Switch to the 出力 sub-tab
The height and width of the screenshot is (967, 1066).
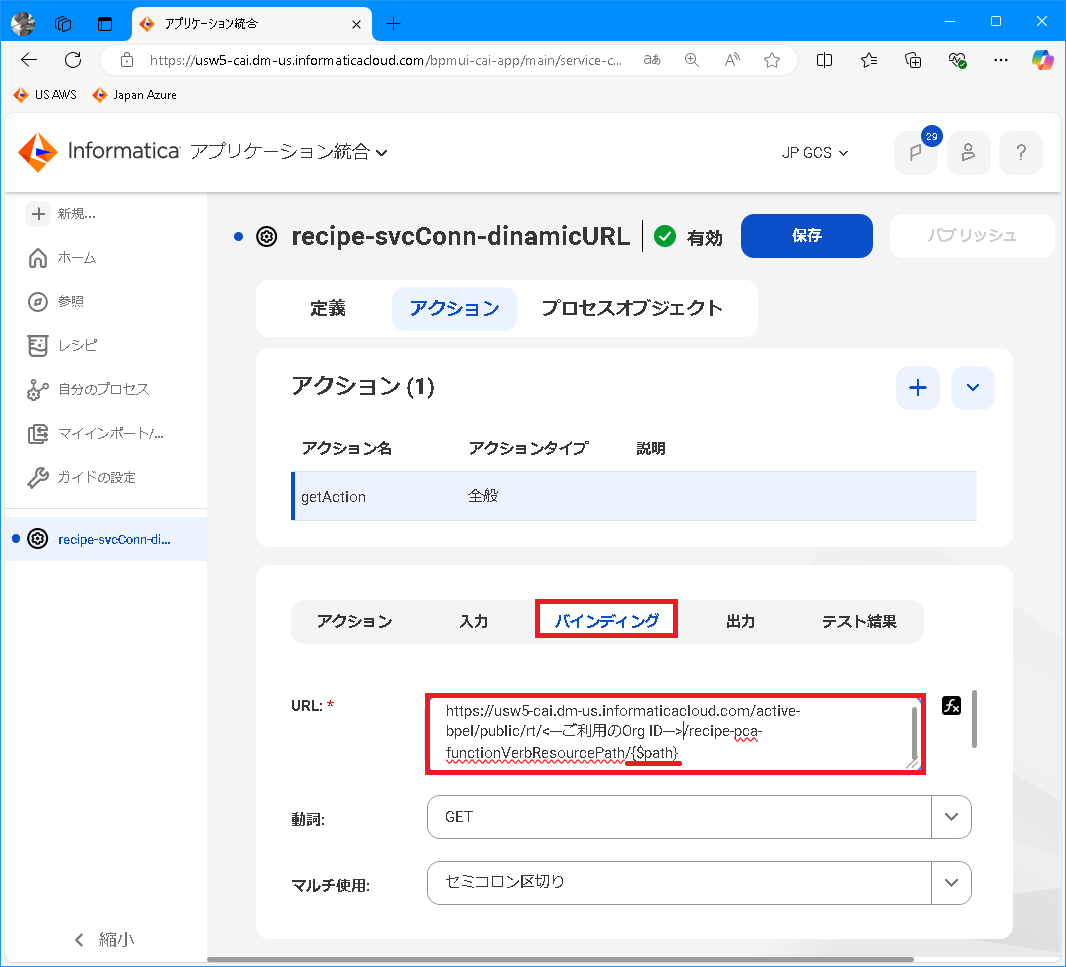[740, 622]
